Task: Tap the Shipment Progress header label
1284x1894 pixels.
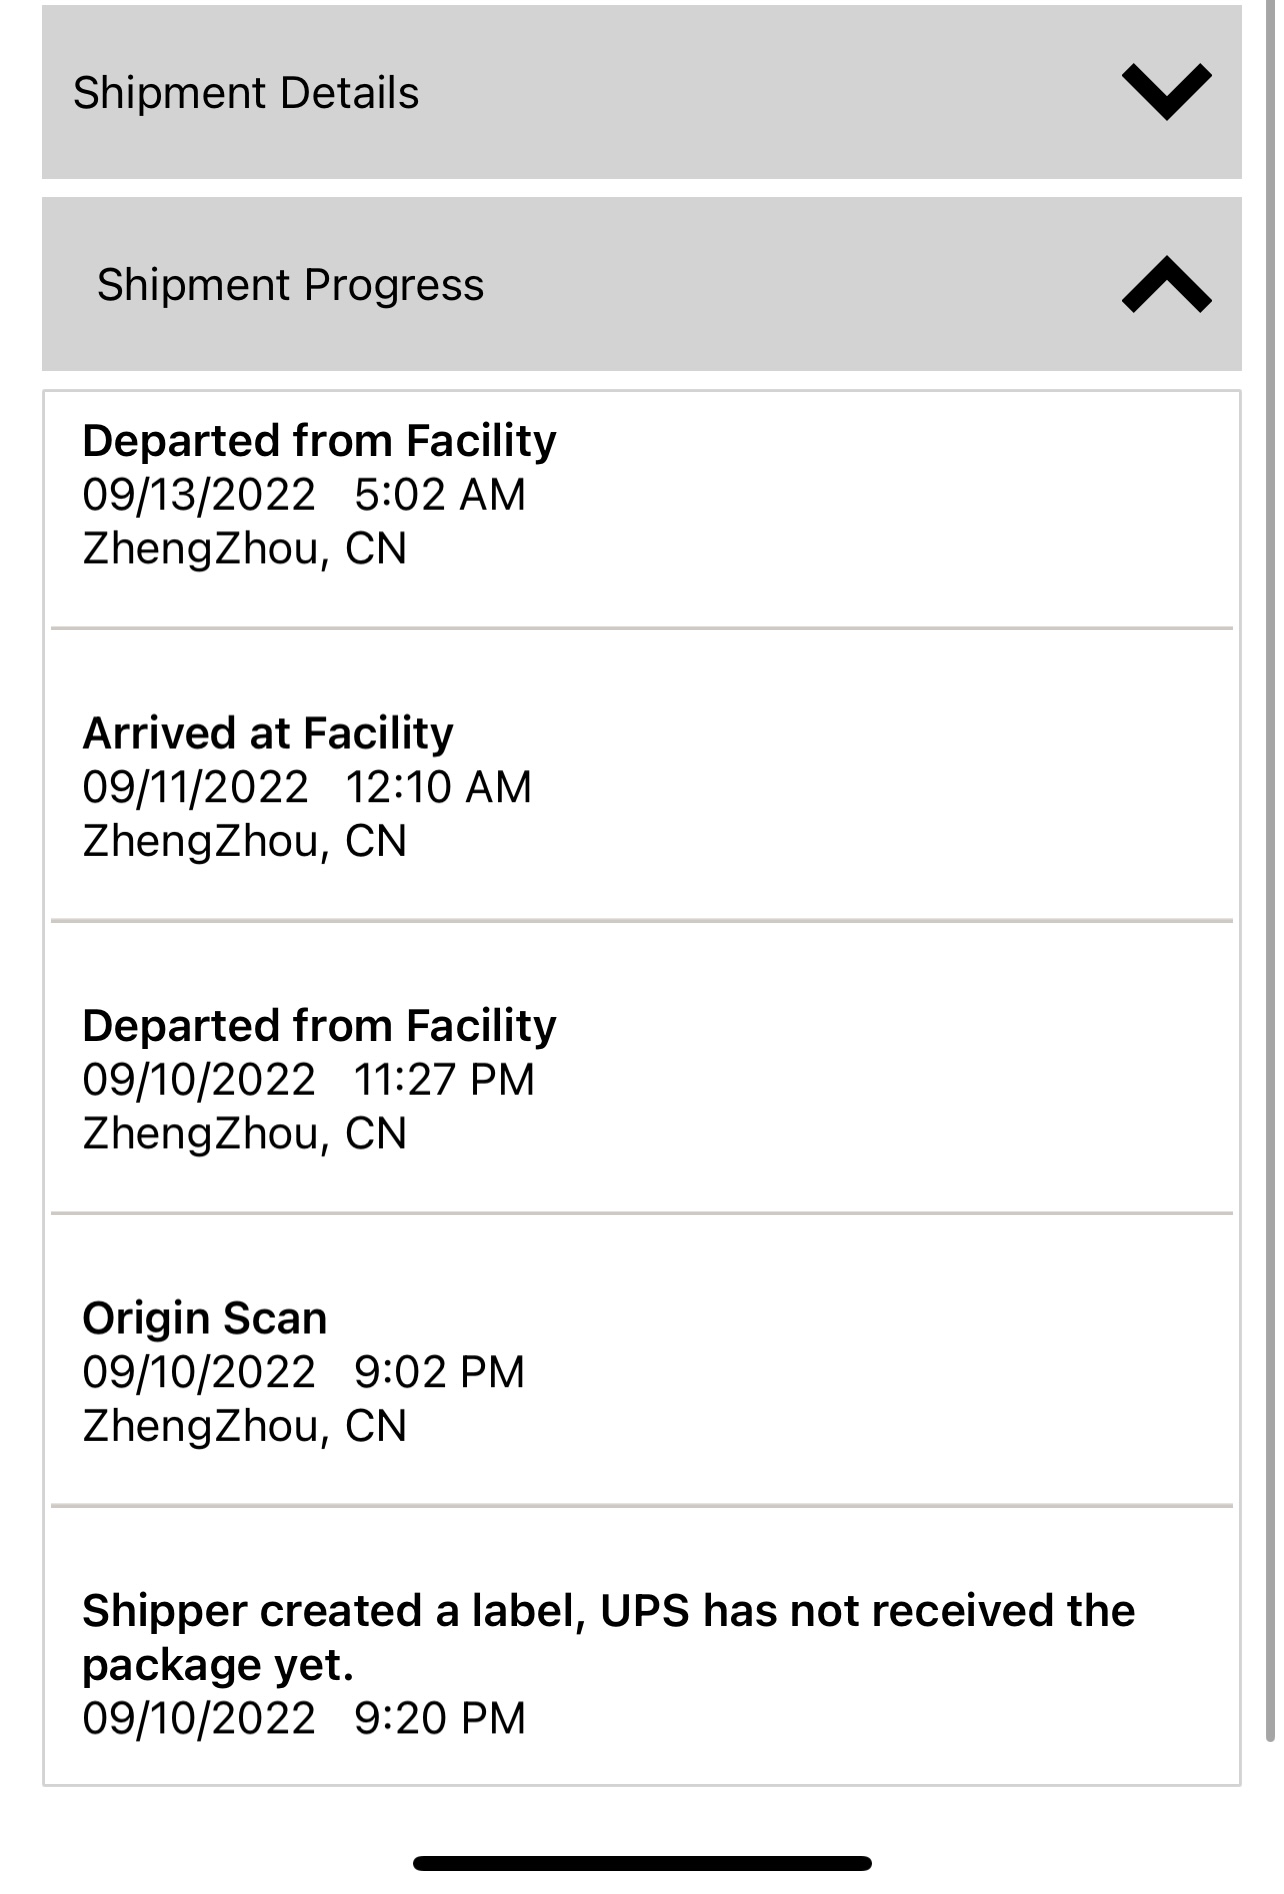Action: pos(290,285)
